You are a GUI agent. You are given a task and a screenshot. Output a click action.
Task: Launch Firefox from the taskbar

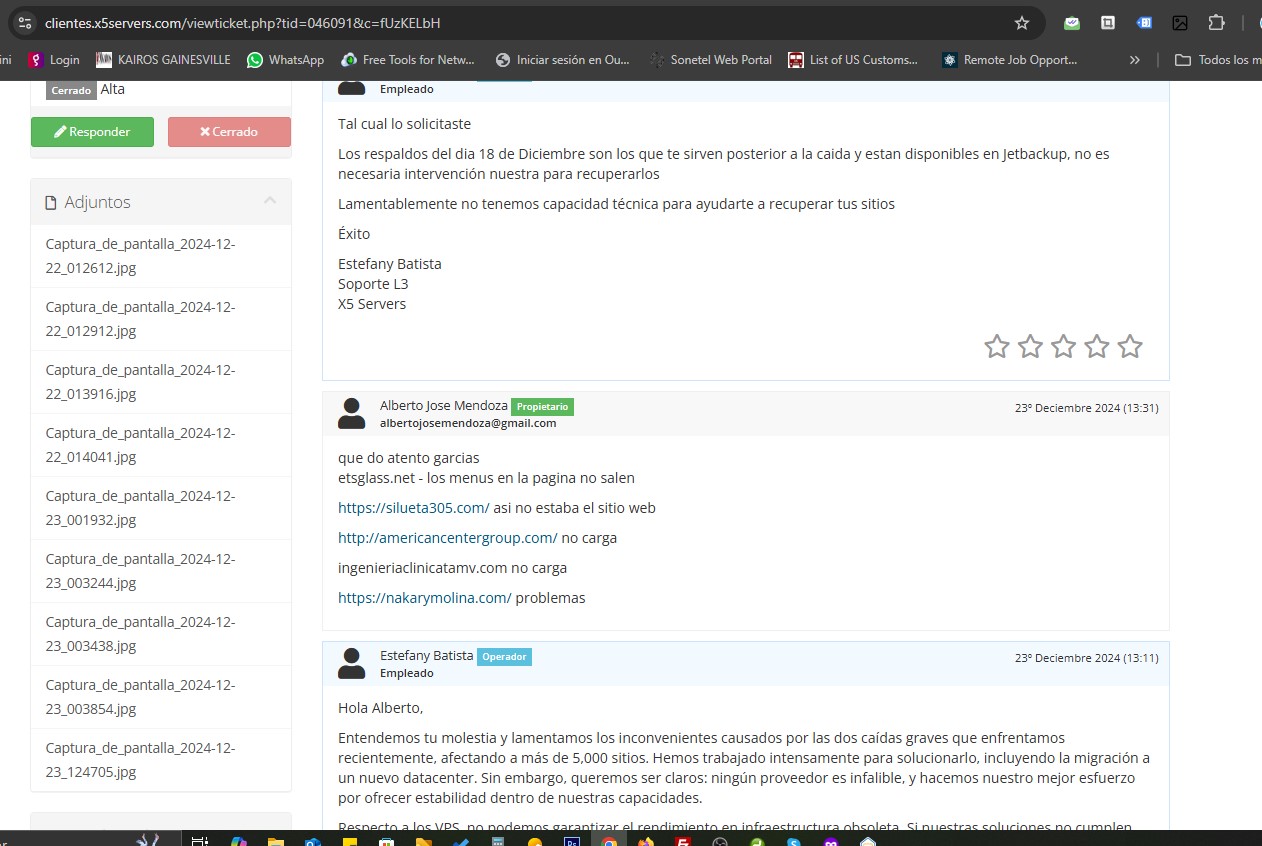[x=645, y=840]
